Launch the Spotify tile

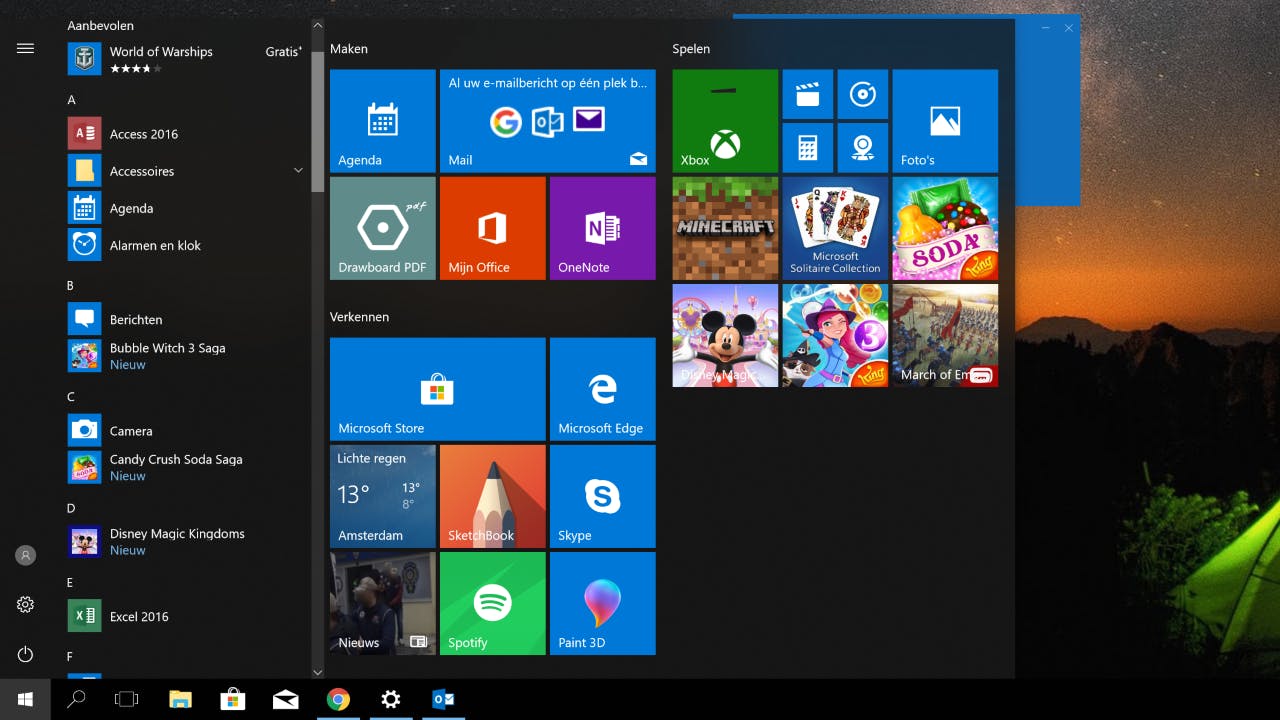pos(492,603)
